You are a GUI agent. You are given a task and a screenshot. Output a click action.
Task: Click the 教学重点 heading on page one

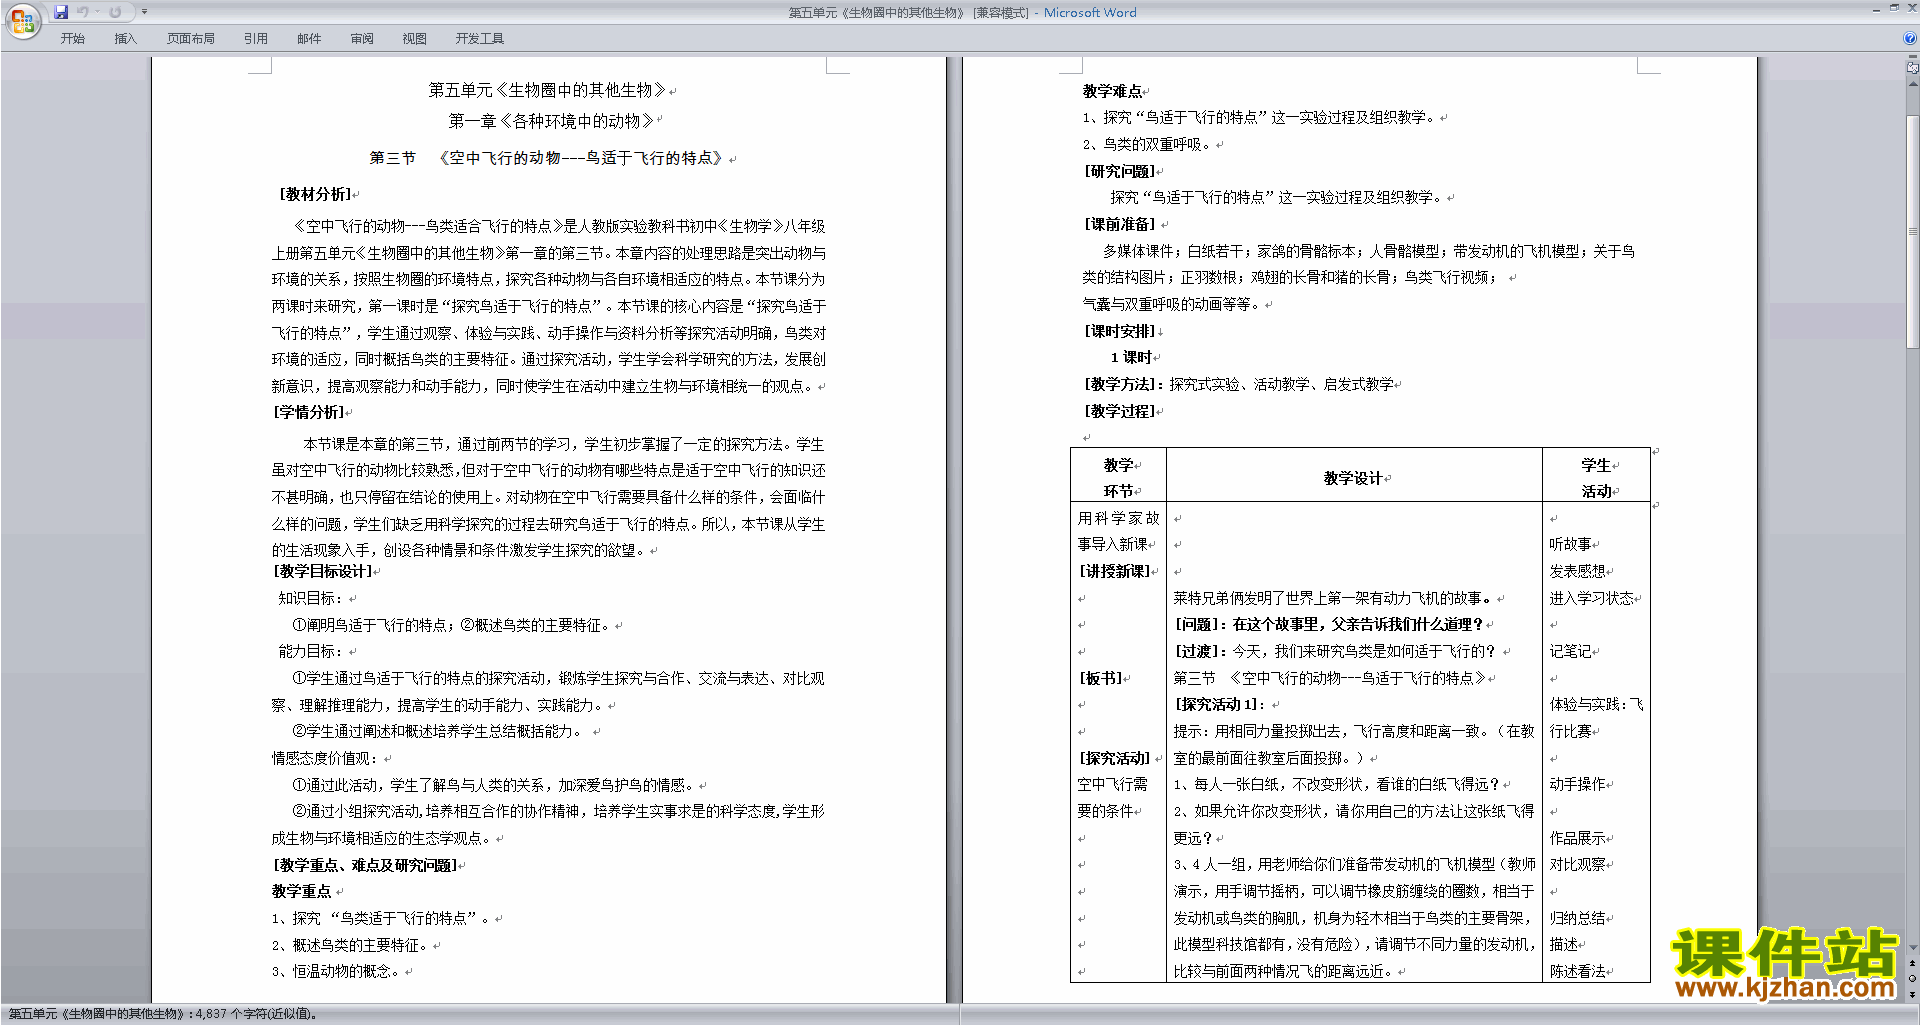[301, 891]
